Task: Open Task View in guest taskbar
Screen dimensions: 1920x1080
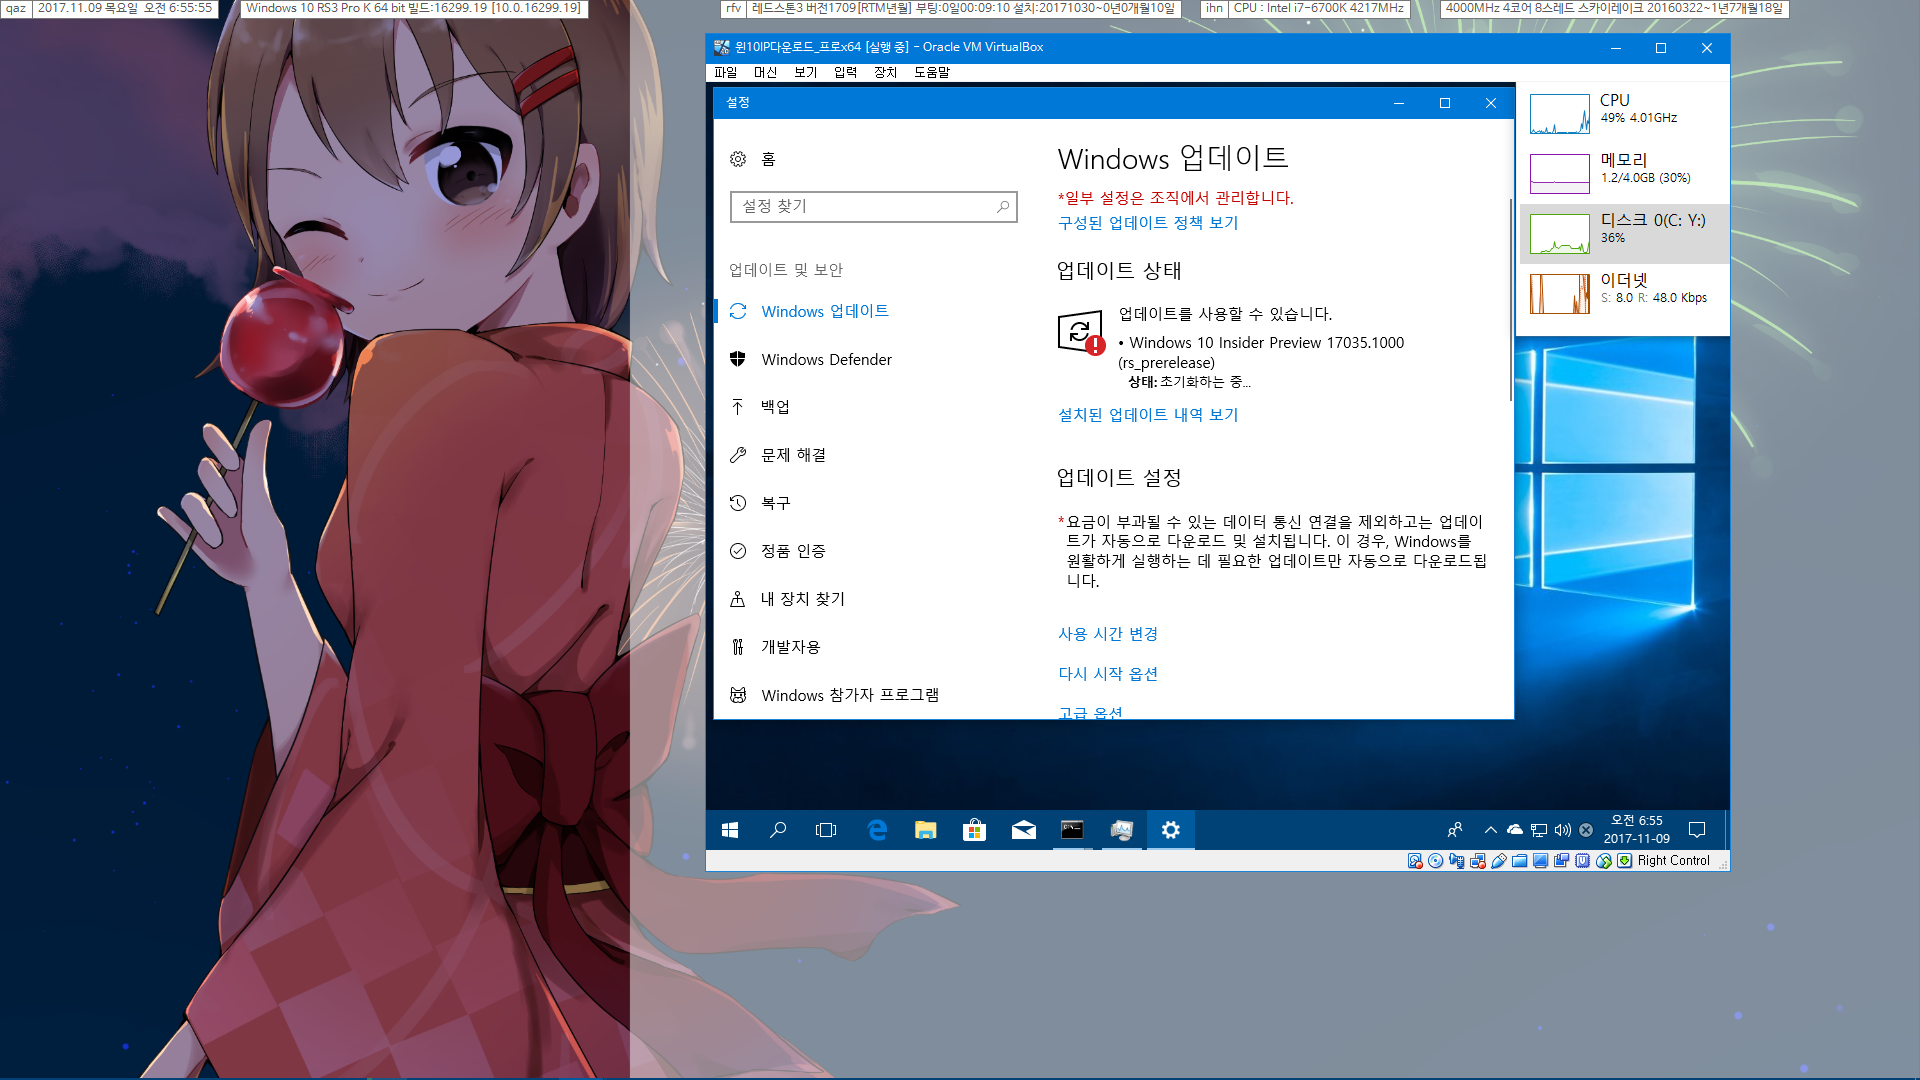Action: click(826, 830)
